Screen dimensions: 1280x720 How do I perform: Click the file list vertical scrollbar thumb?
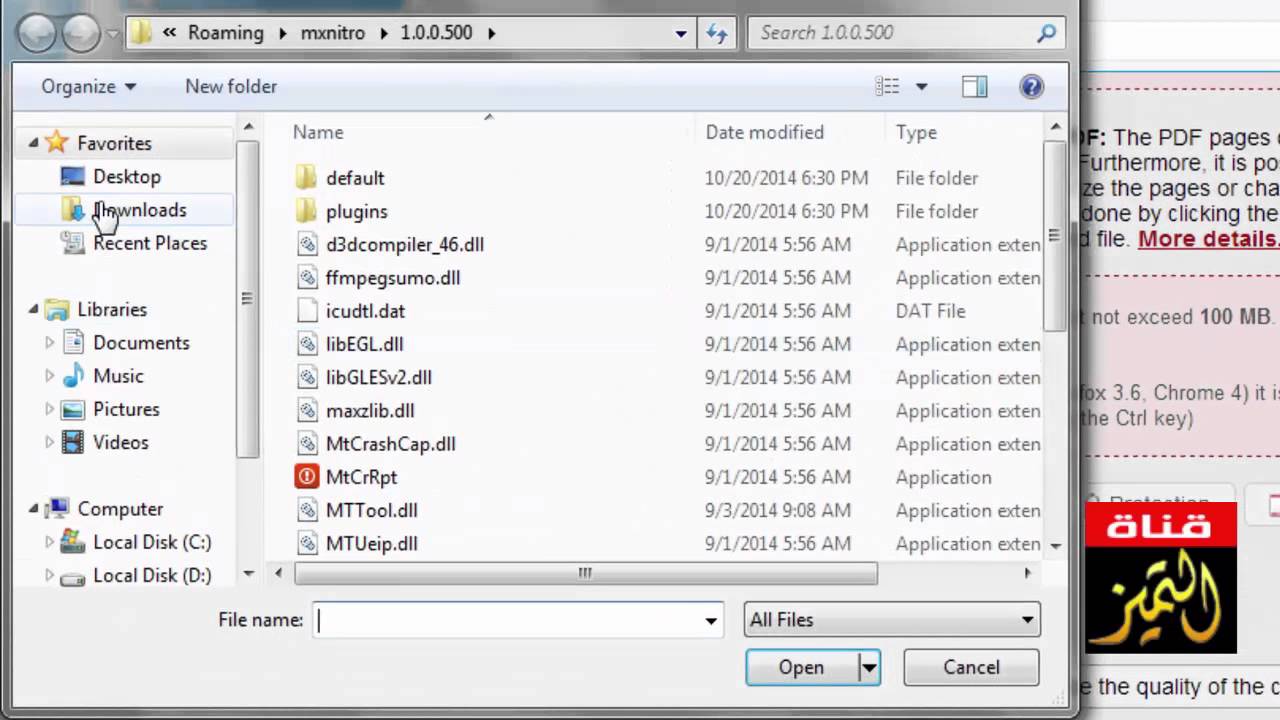[x=1054, y=236]
